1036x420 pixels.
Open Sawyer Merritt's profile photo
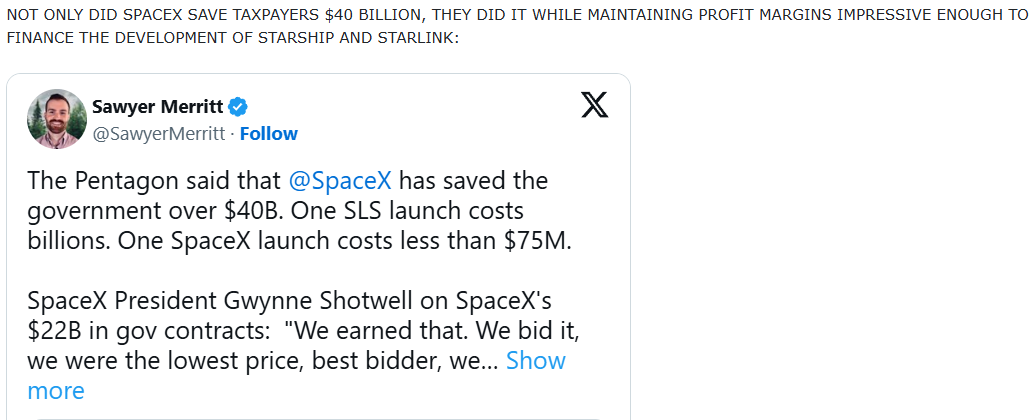click(x=56, y=118)
